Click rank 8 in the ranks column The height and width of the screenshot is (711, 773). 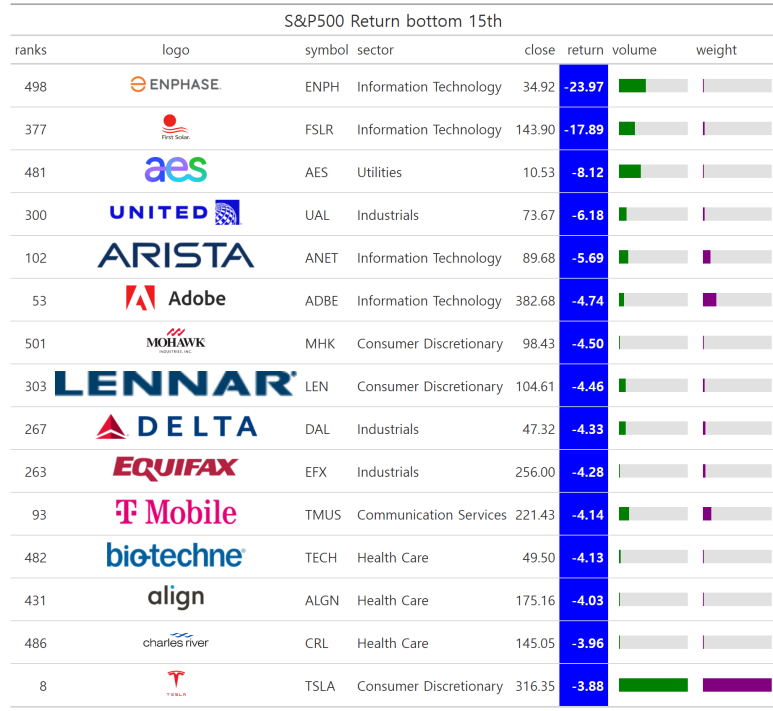coord(43,686)
